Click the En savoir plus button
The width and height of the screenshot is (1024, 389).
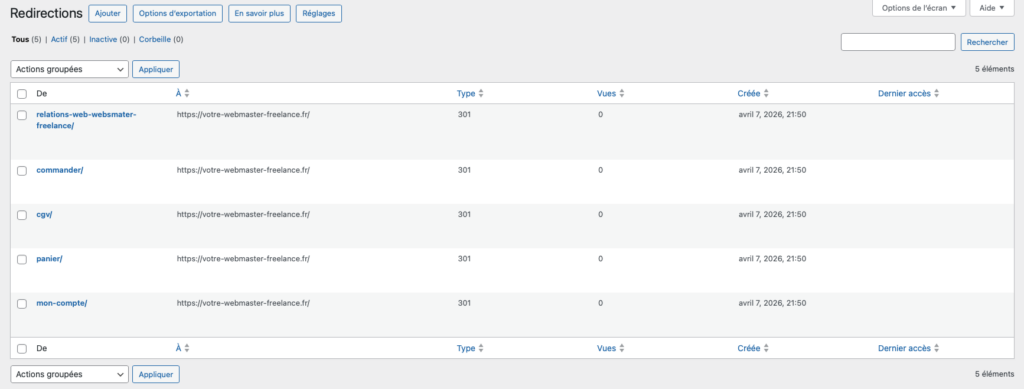pos(259,13)
